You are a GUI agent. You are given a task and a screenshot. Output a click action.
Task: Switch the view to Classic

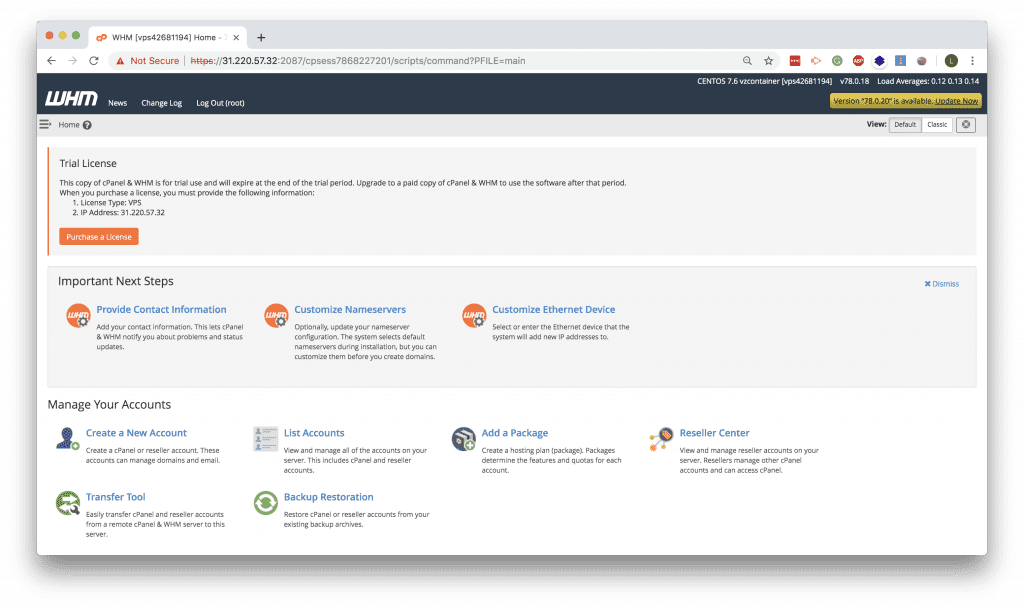[937, 124]
